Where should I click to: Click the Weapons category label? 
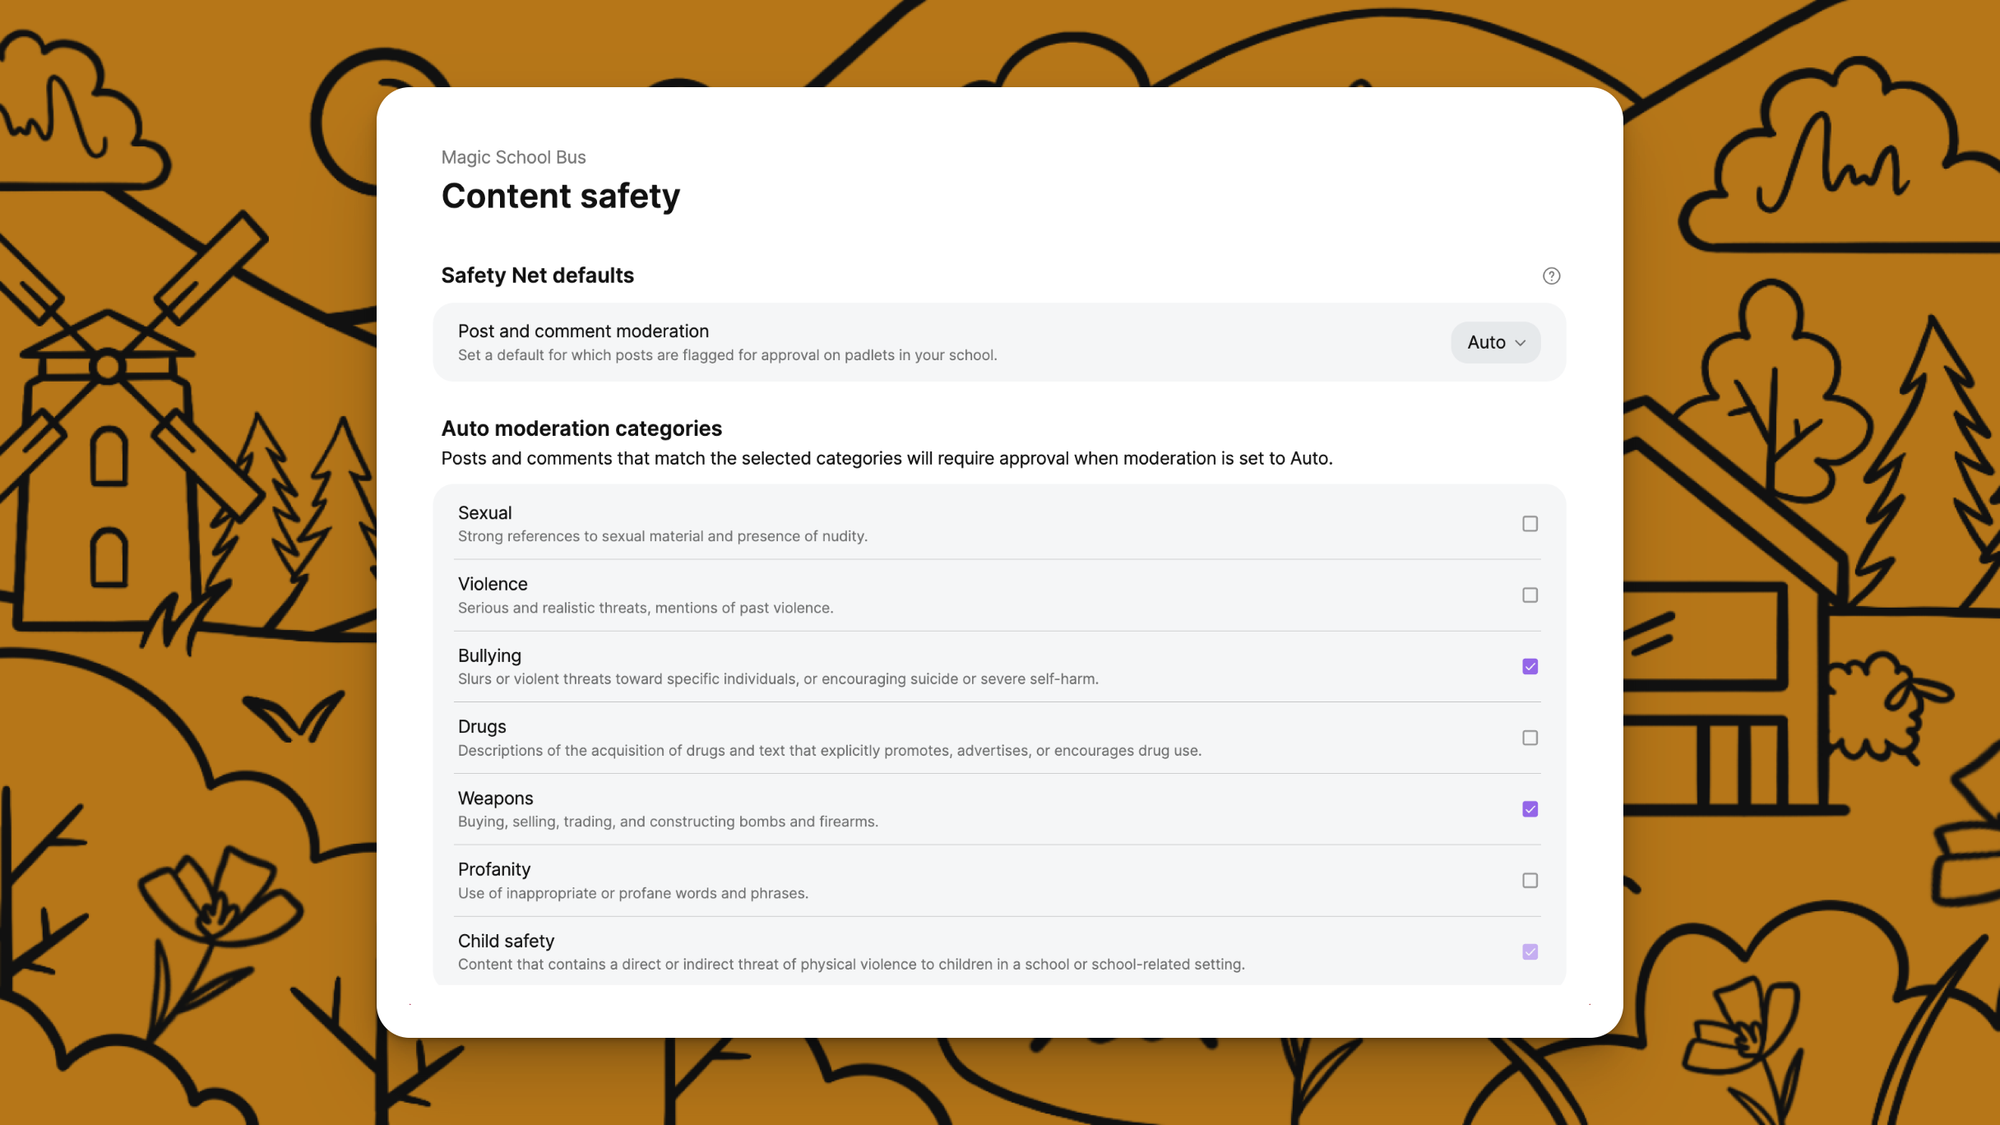click(495, 798)
